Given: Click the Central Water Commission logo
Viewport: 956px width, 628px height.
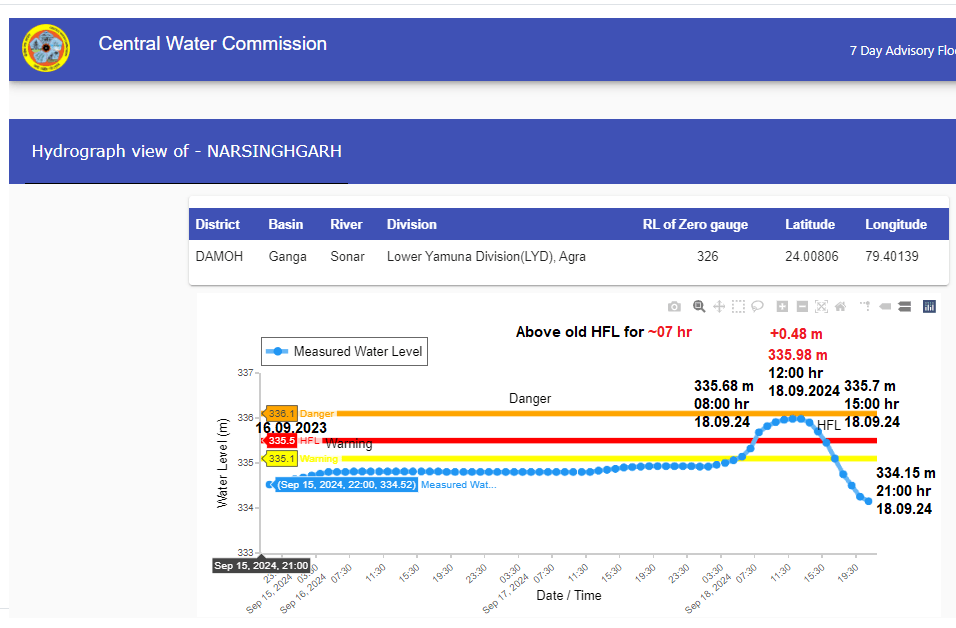Looking at the screenshot, I should (46, 48).
